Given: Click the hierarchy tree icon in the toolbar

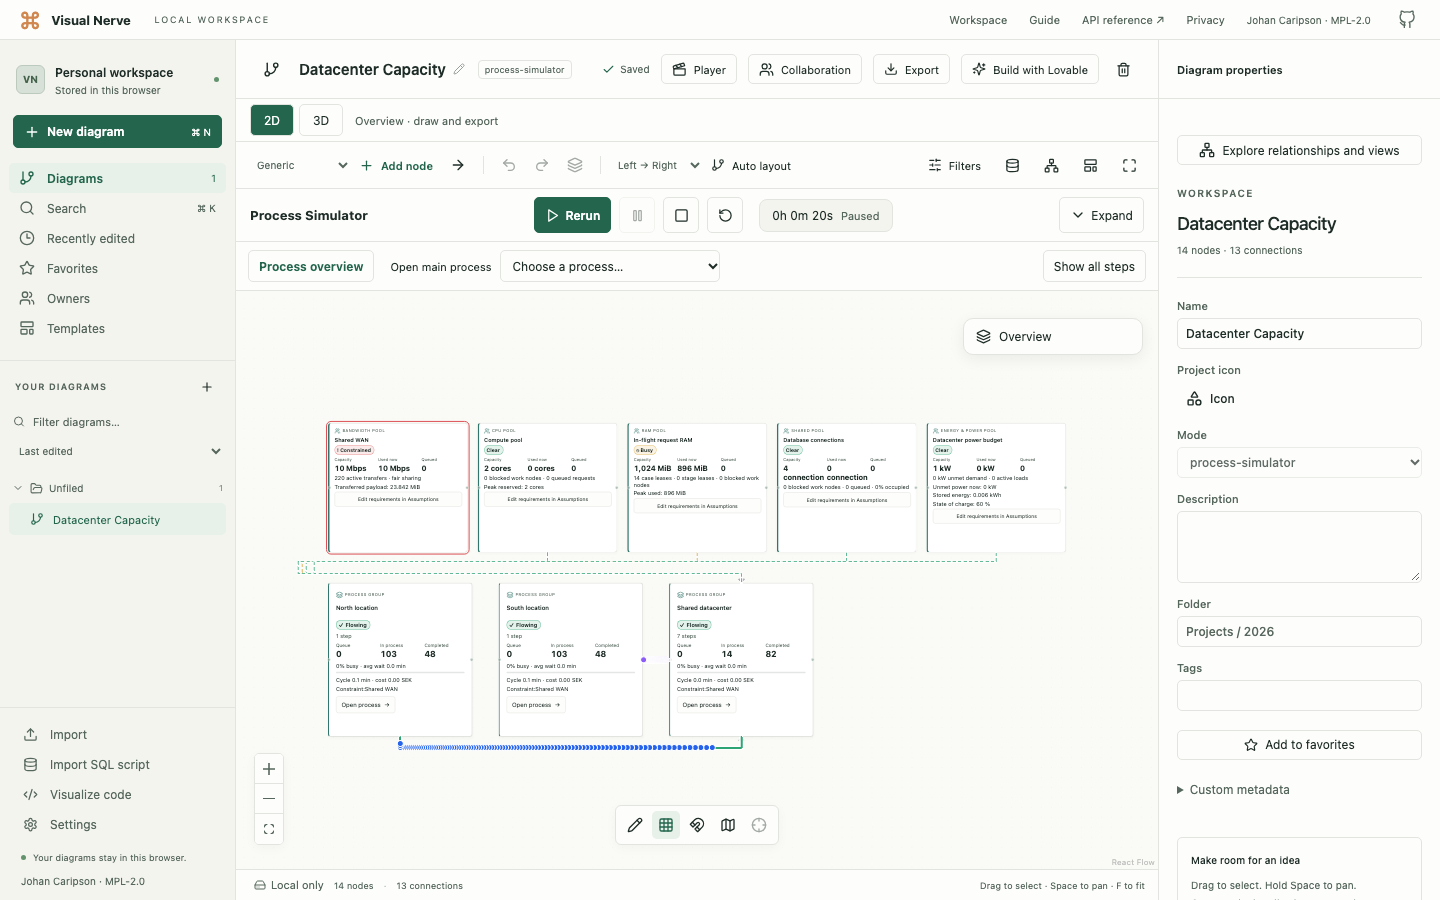Looking at the screenshot, I should coord(1051,166).
